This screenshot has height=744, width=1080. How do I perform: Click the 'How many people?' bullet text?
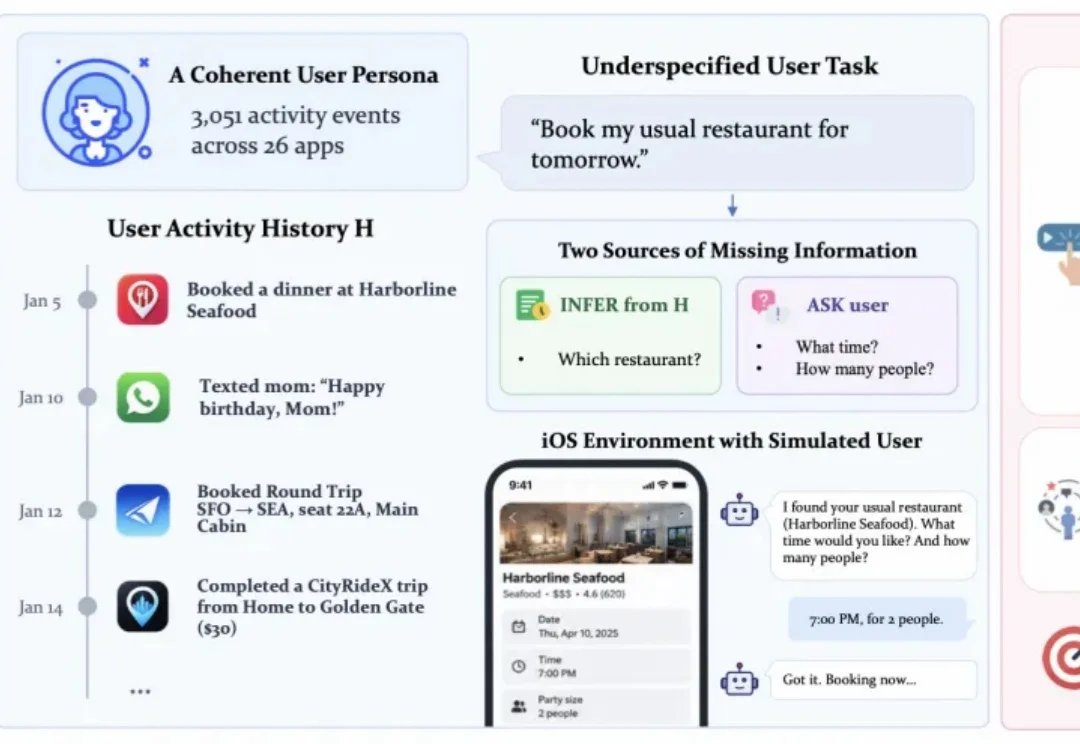coord(865,369)
